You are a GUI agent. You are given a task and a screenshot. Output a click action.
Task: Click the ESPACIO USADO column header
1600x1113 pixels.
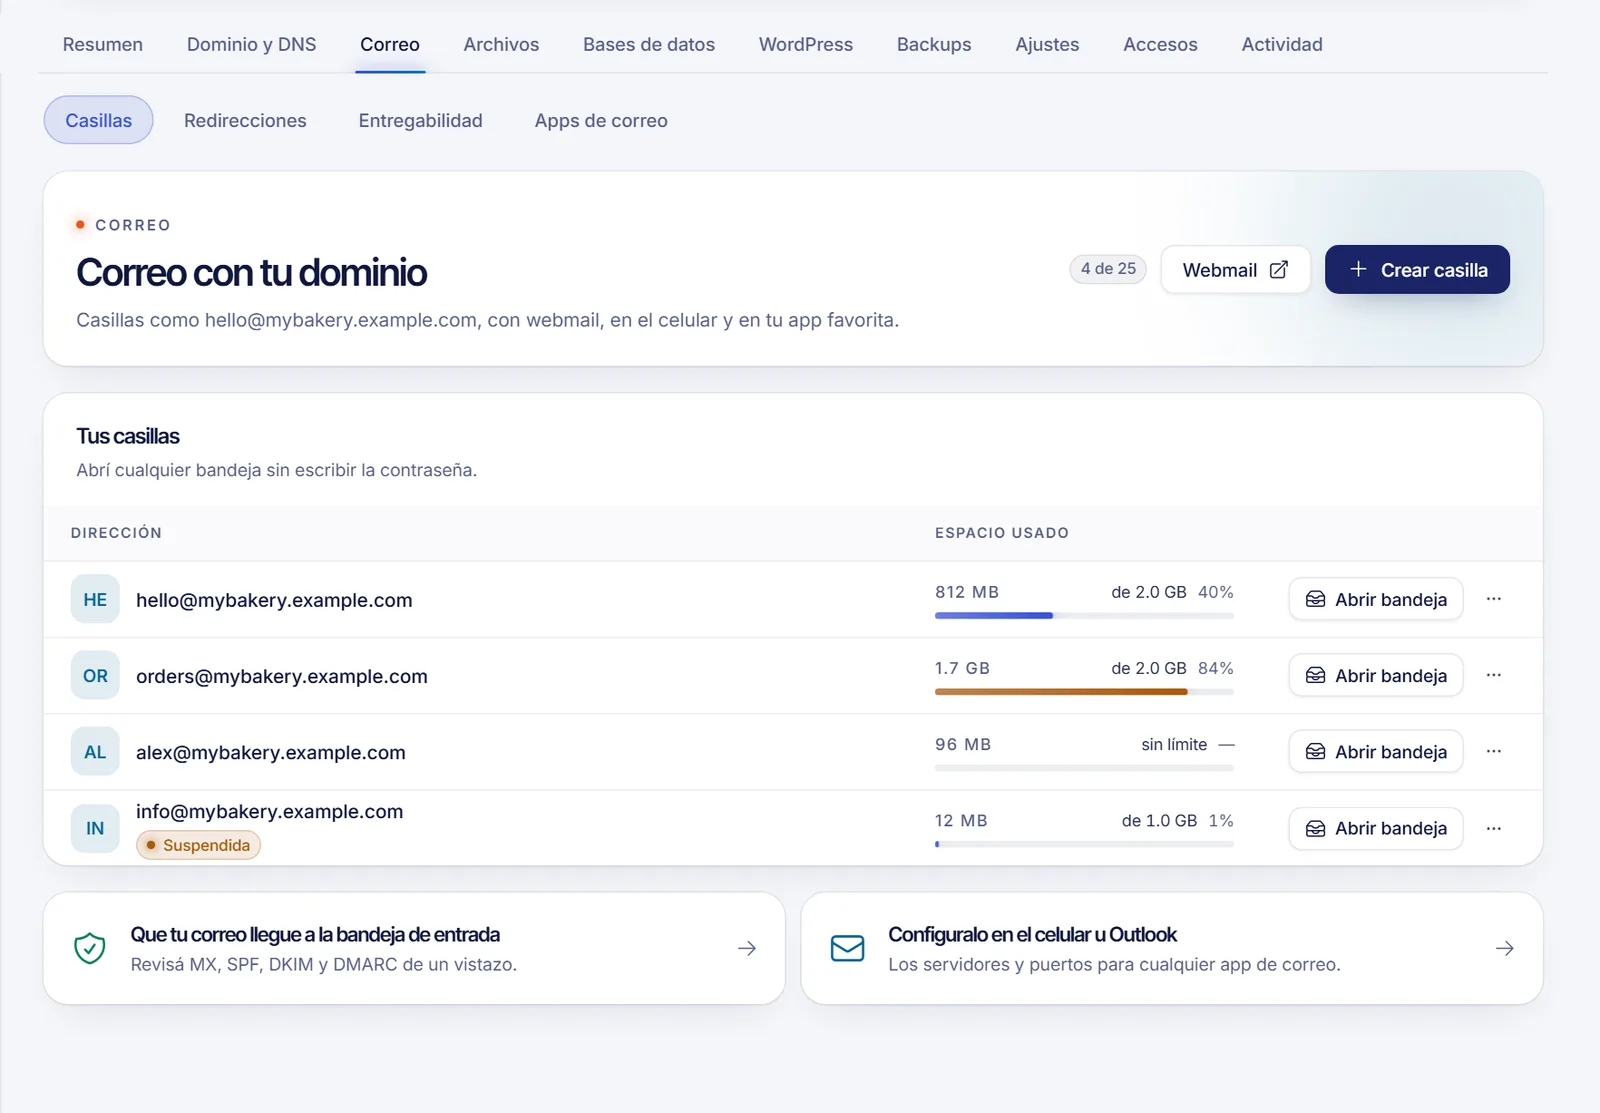(1002, 533)
